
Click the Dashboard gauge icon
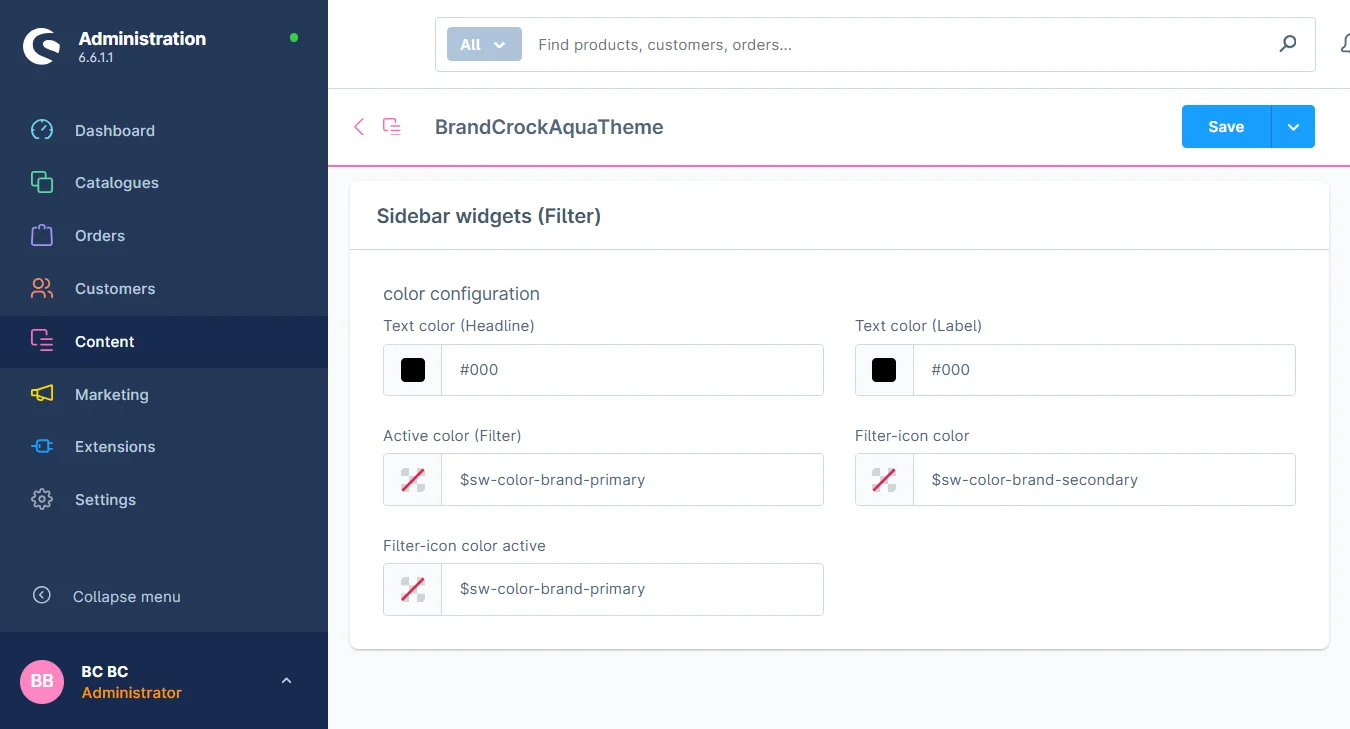coord(42,130)
